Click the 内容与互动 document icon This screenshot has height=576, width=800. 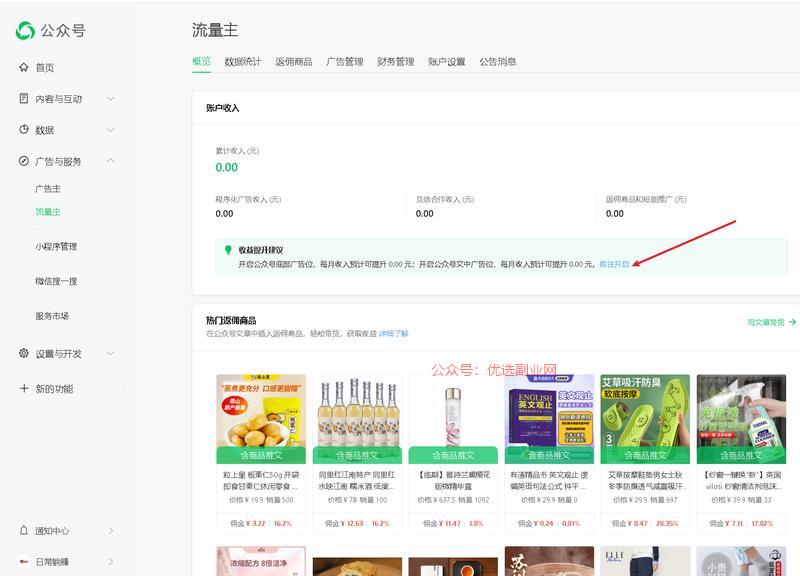tap(23, 98)
